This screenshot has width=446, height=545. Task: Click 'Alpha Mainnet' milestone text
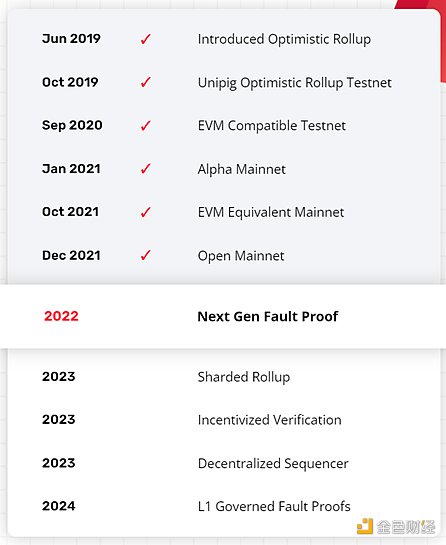(242, 170)
